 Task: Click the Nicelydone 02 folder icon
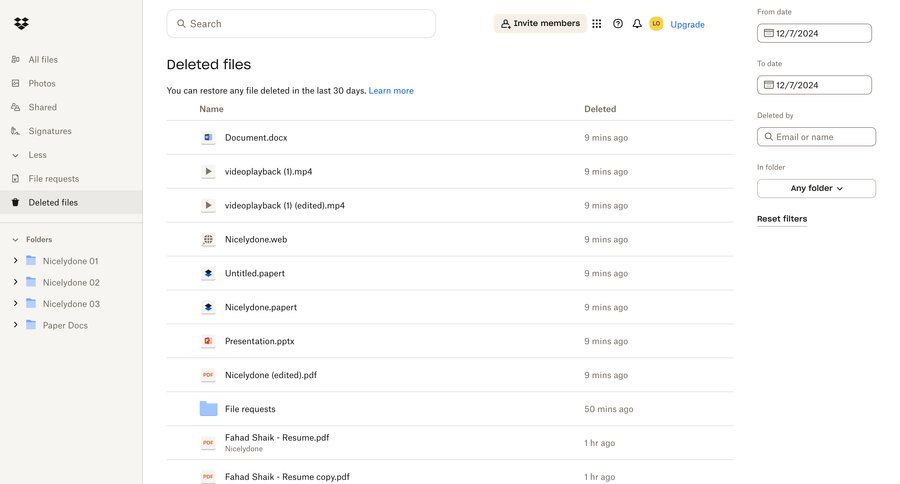click(31, 282)
